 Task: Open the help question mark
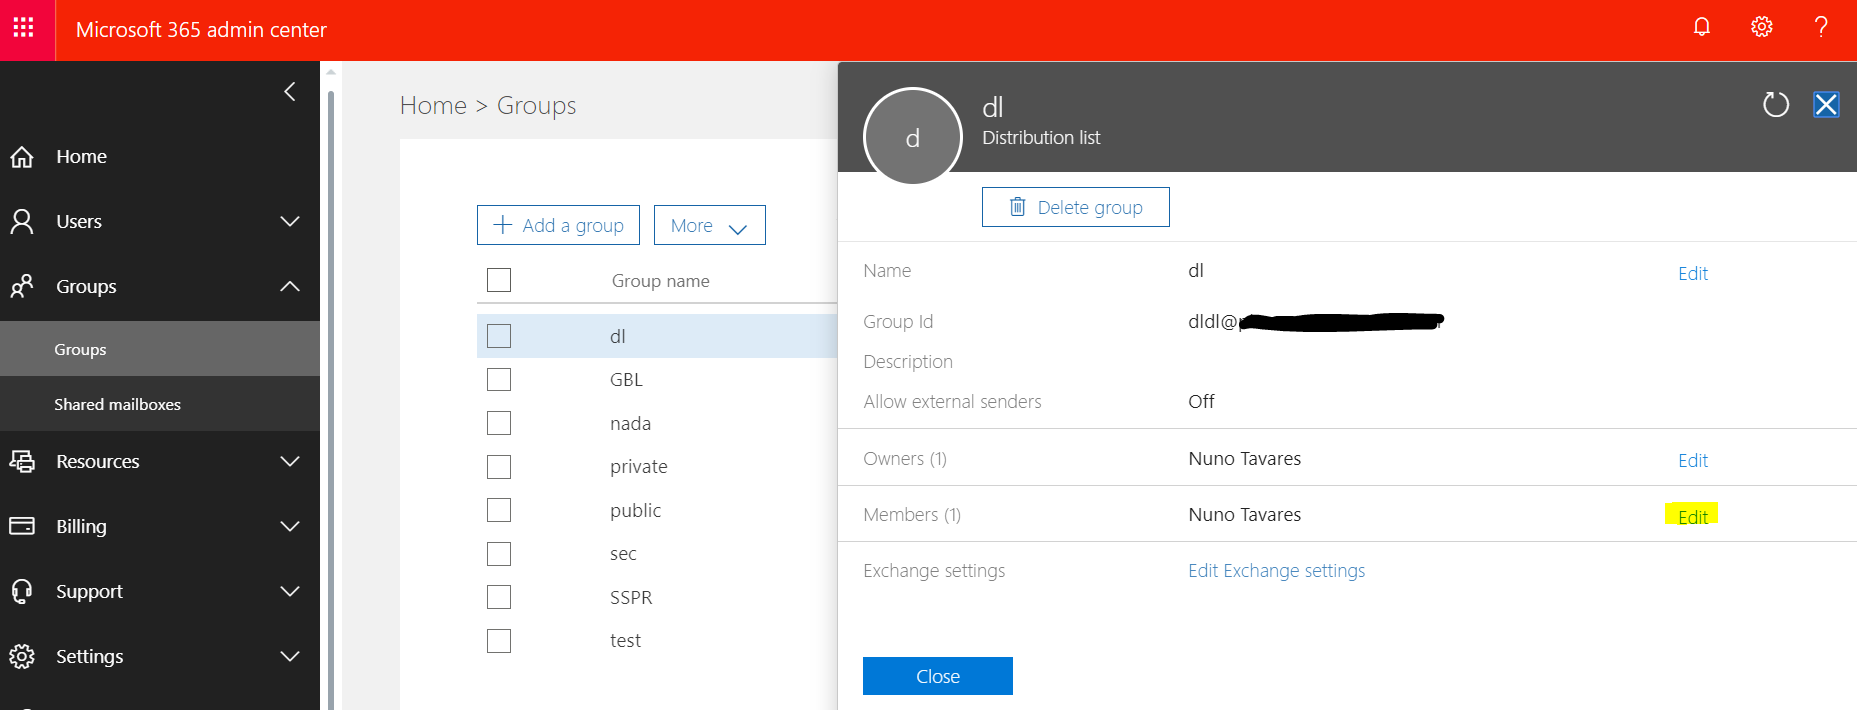pyautogui.click(x=1821, y=27)
